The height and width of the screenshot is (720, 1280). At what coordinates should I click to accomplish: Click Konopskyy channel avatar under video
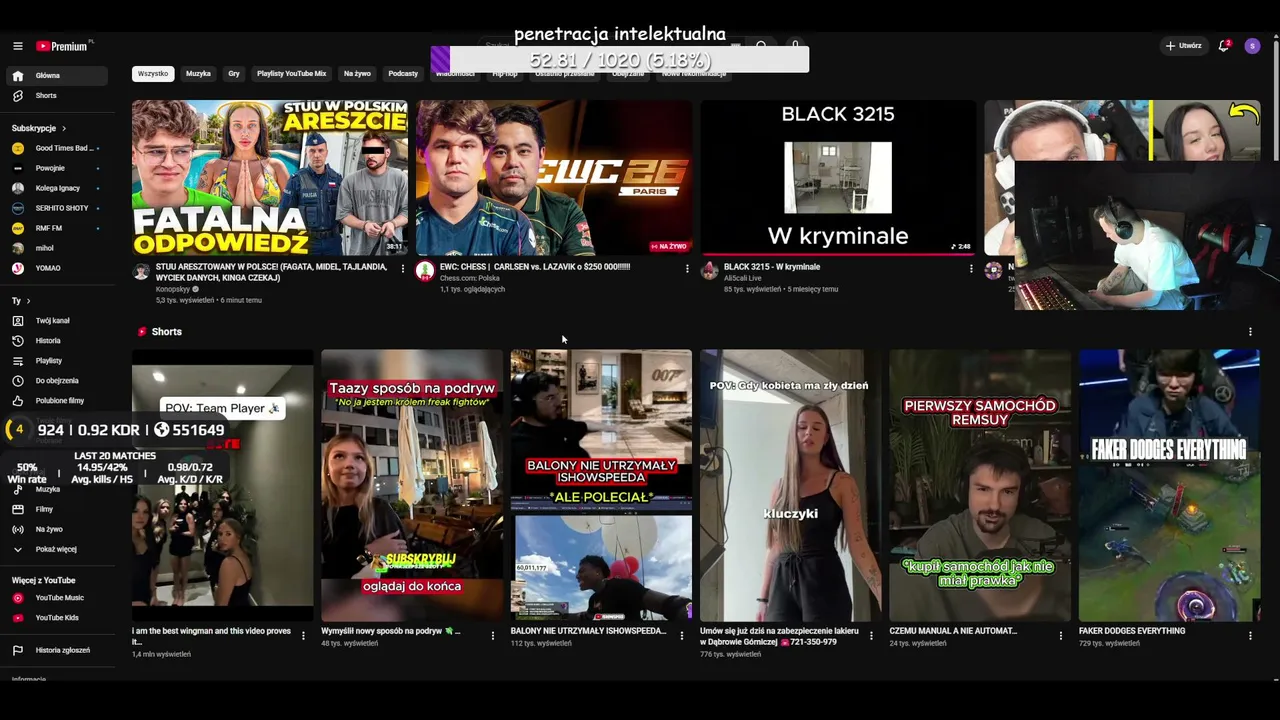pyautogui.click(x=141, y=271)
